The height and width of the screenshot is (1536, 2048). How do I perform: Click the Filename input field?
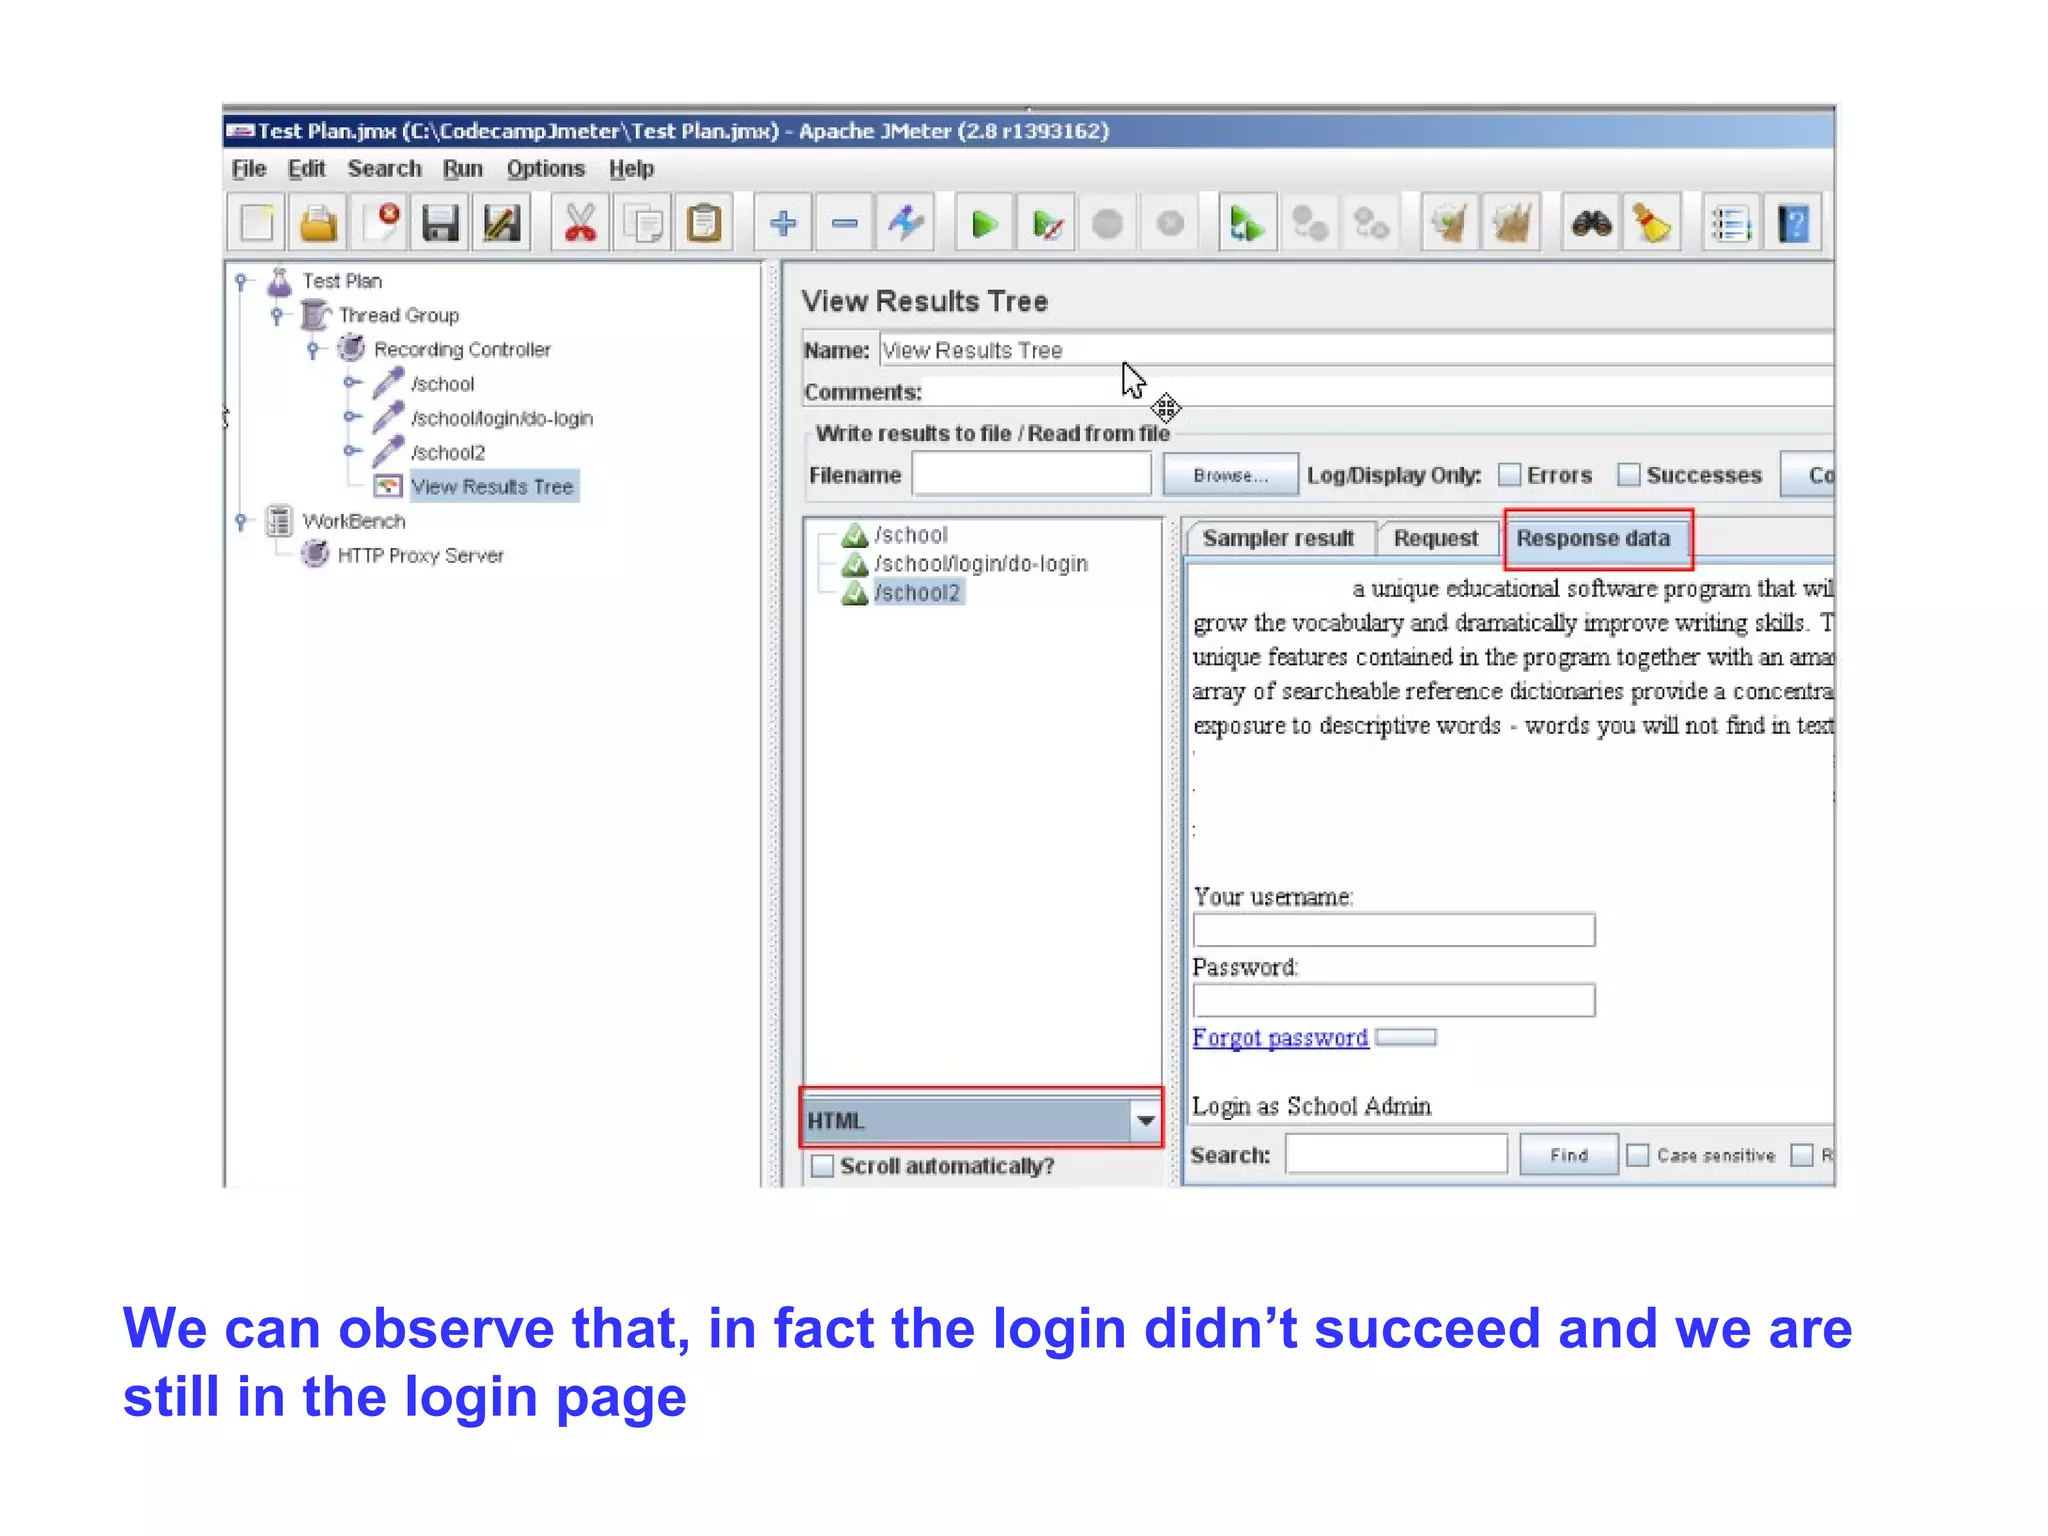point(1032,475)
